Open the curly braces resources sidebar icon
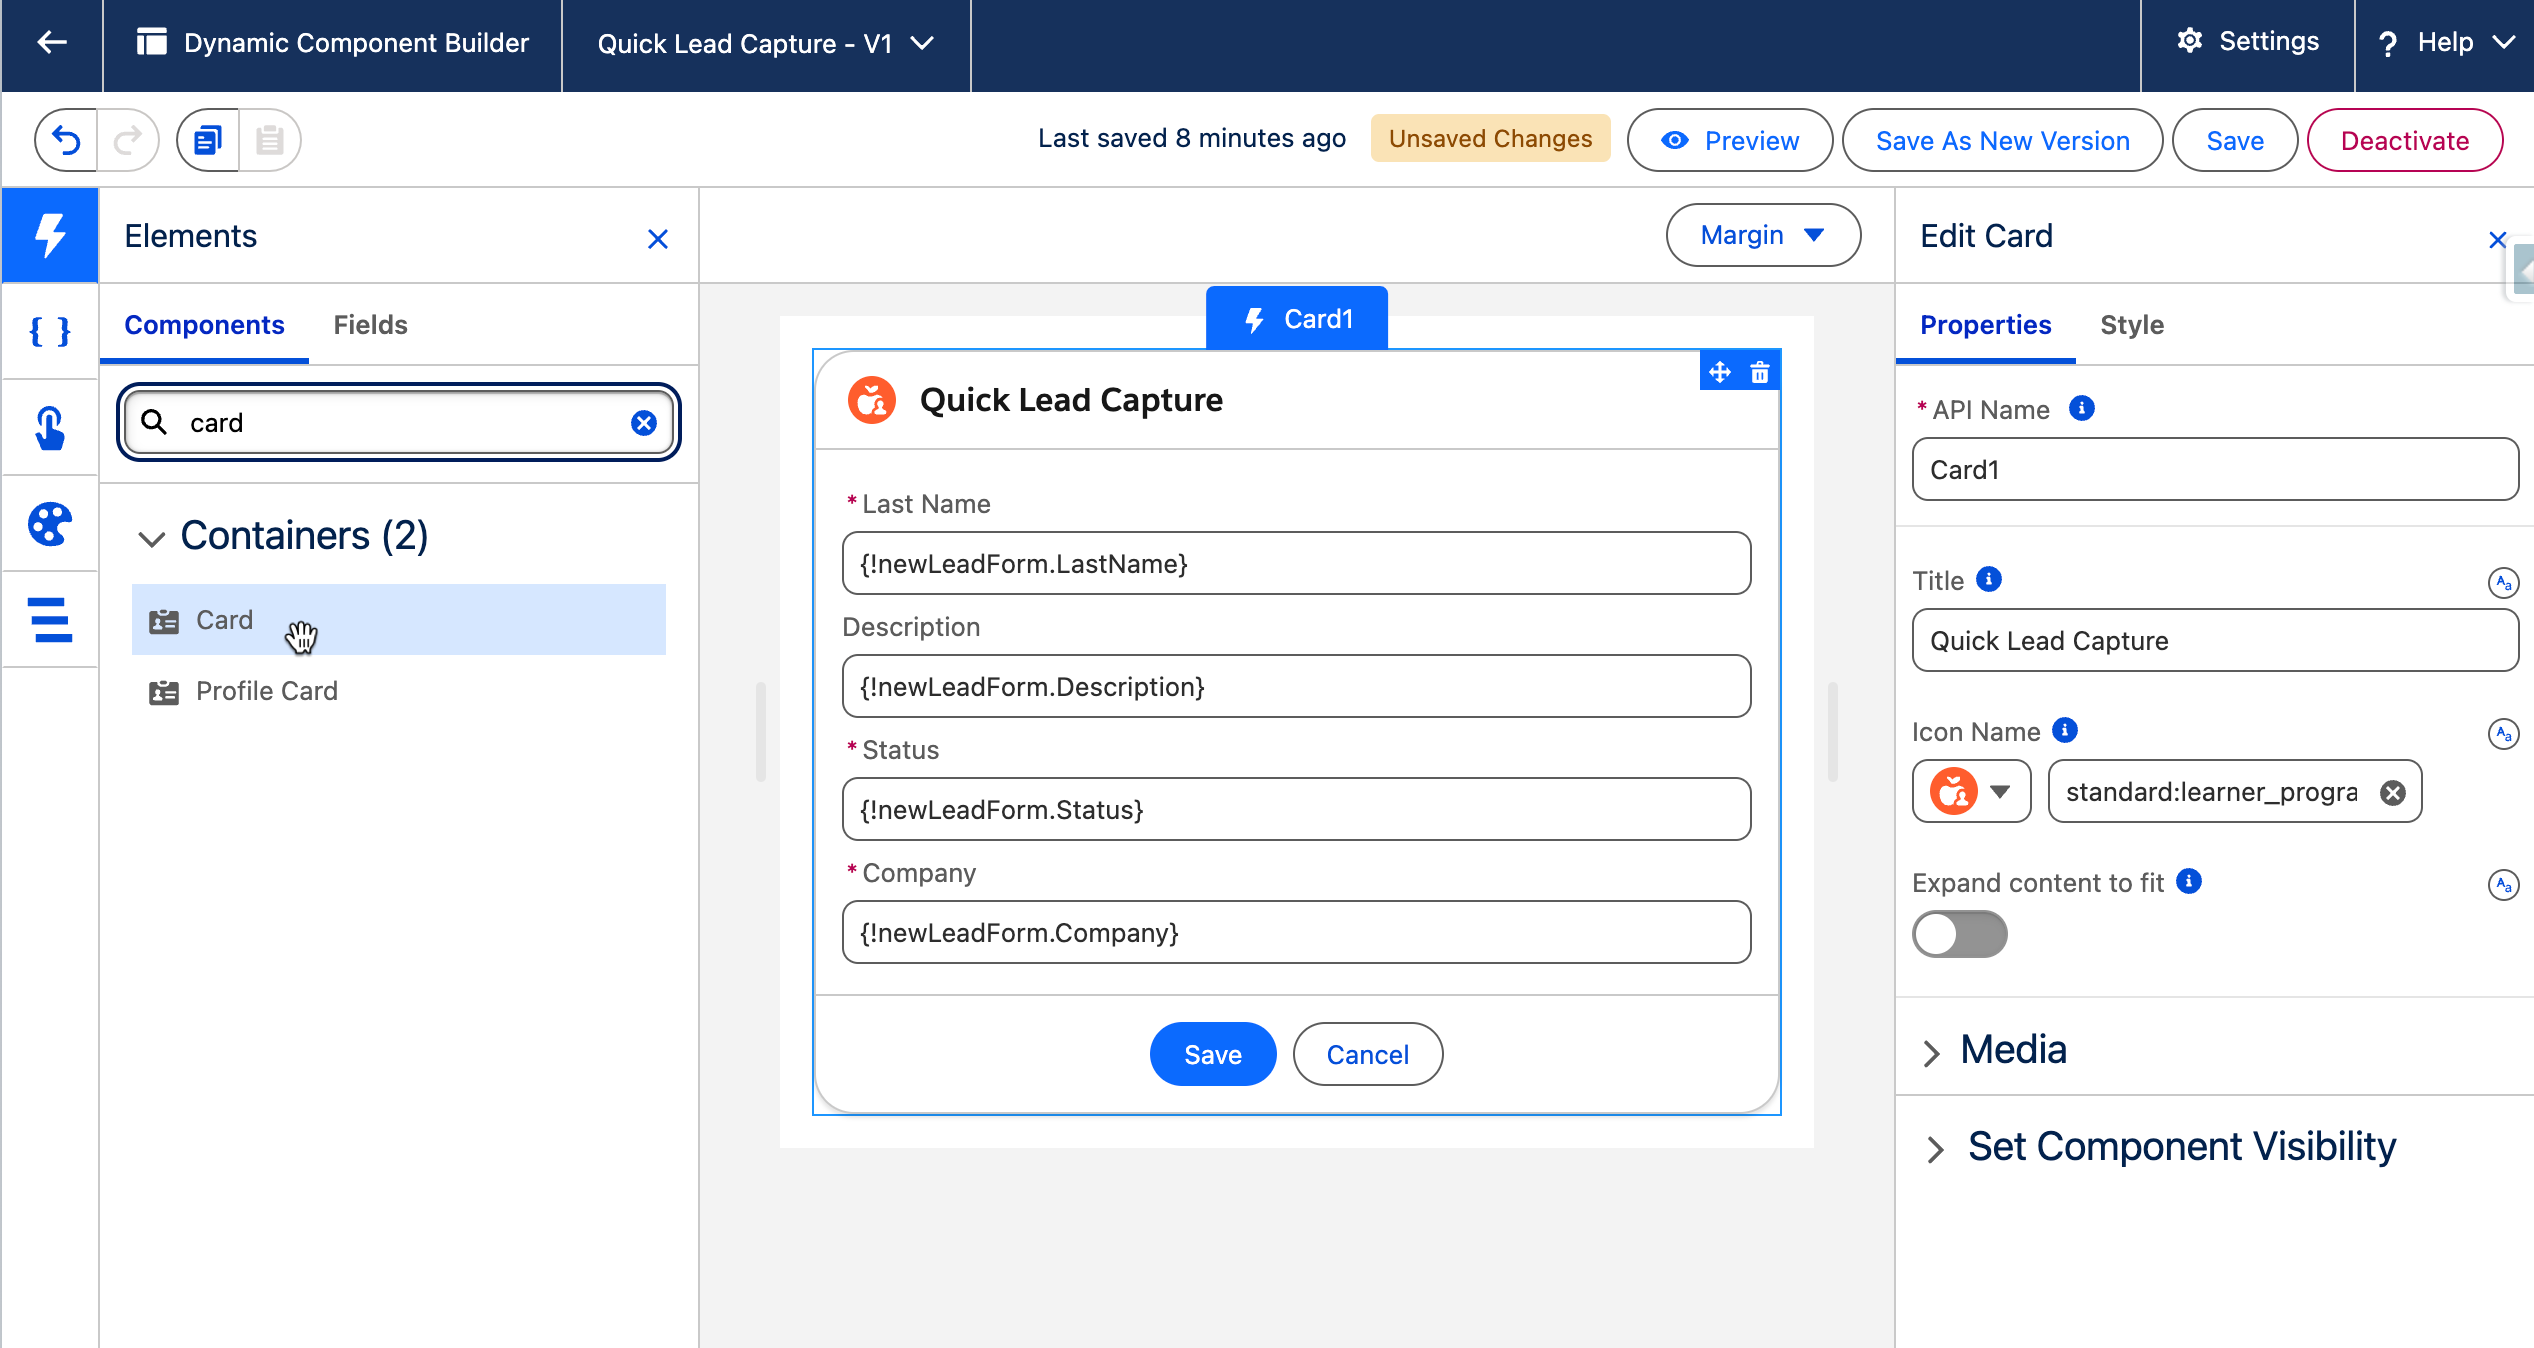The width and height of the screenshot is (2534, 1348). [49, 331]
